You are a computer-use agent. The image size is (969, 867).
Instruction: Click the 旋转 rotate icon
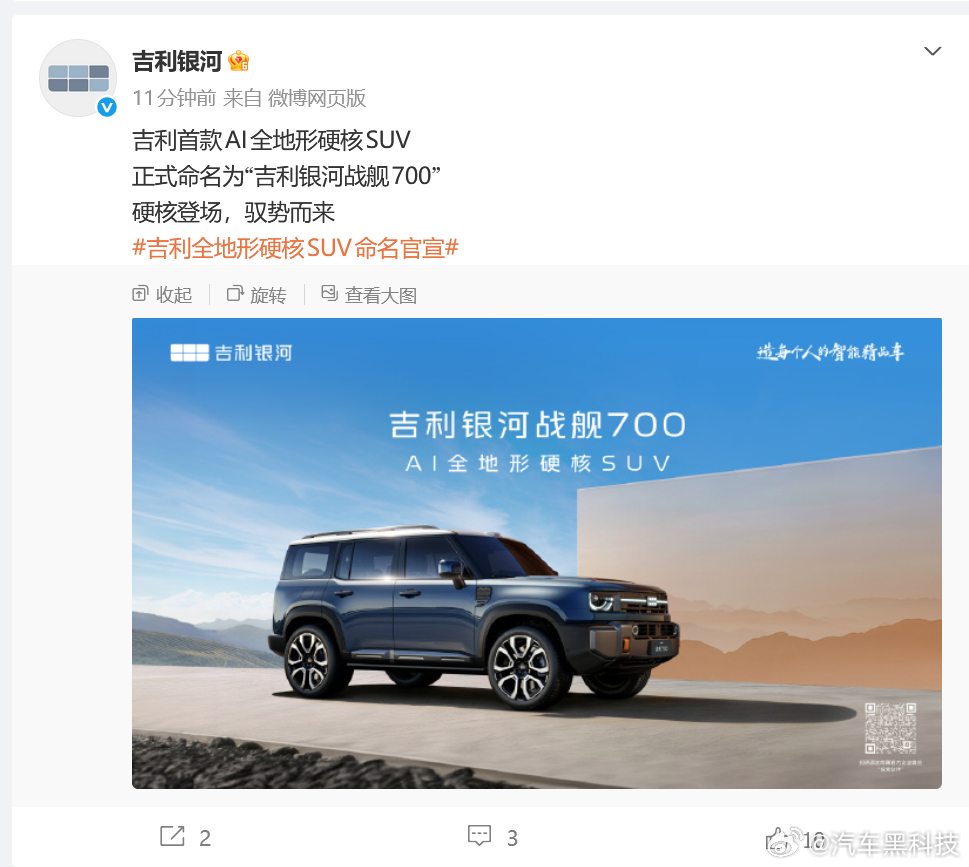point(235,294)
